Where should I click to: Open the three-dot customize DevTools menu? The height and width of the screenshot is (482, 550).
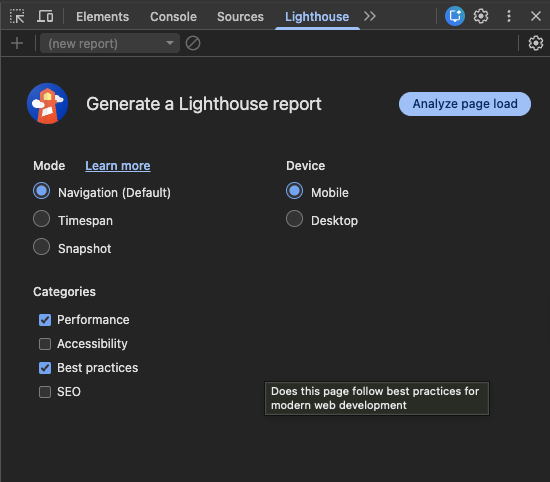point(509,16)
